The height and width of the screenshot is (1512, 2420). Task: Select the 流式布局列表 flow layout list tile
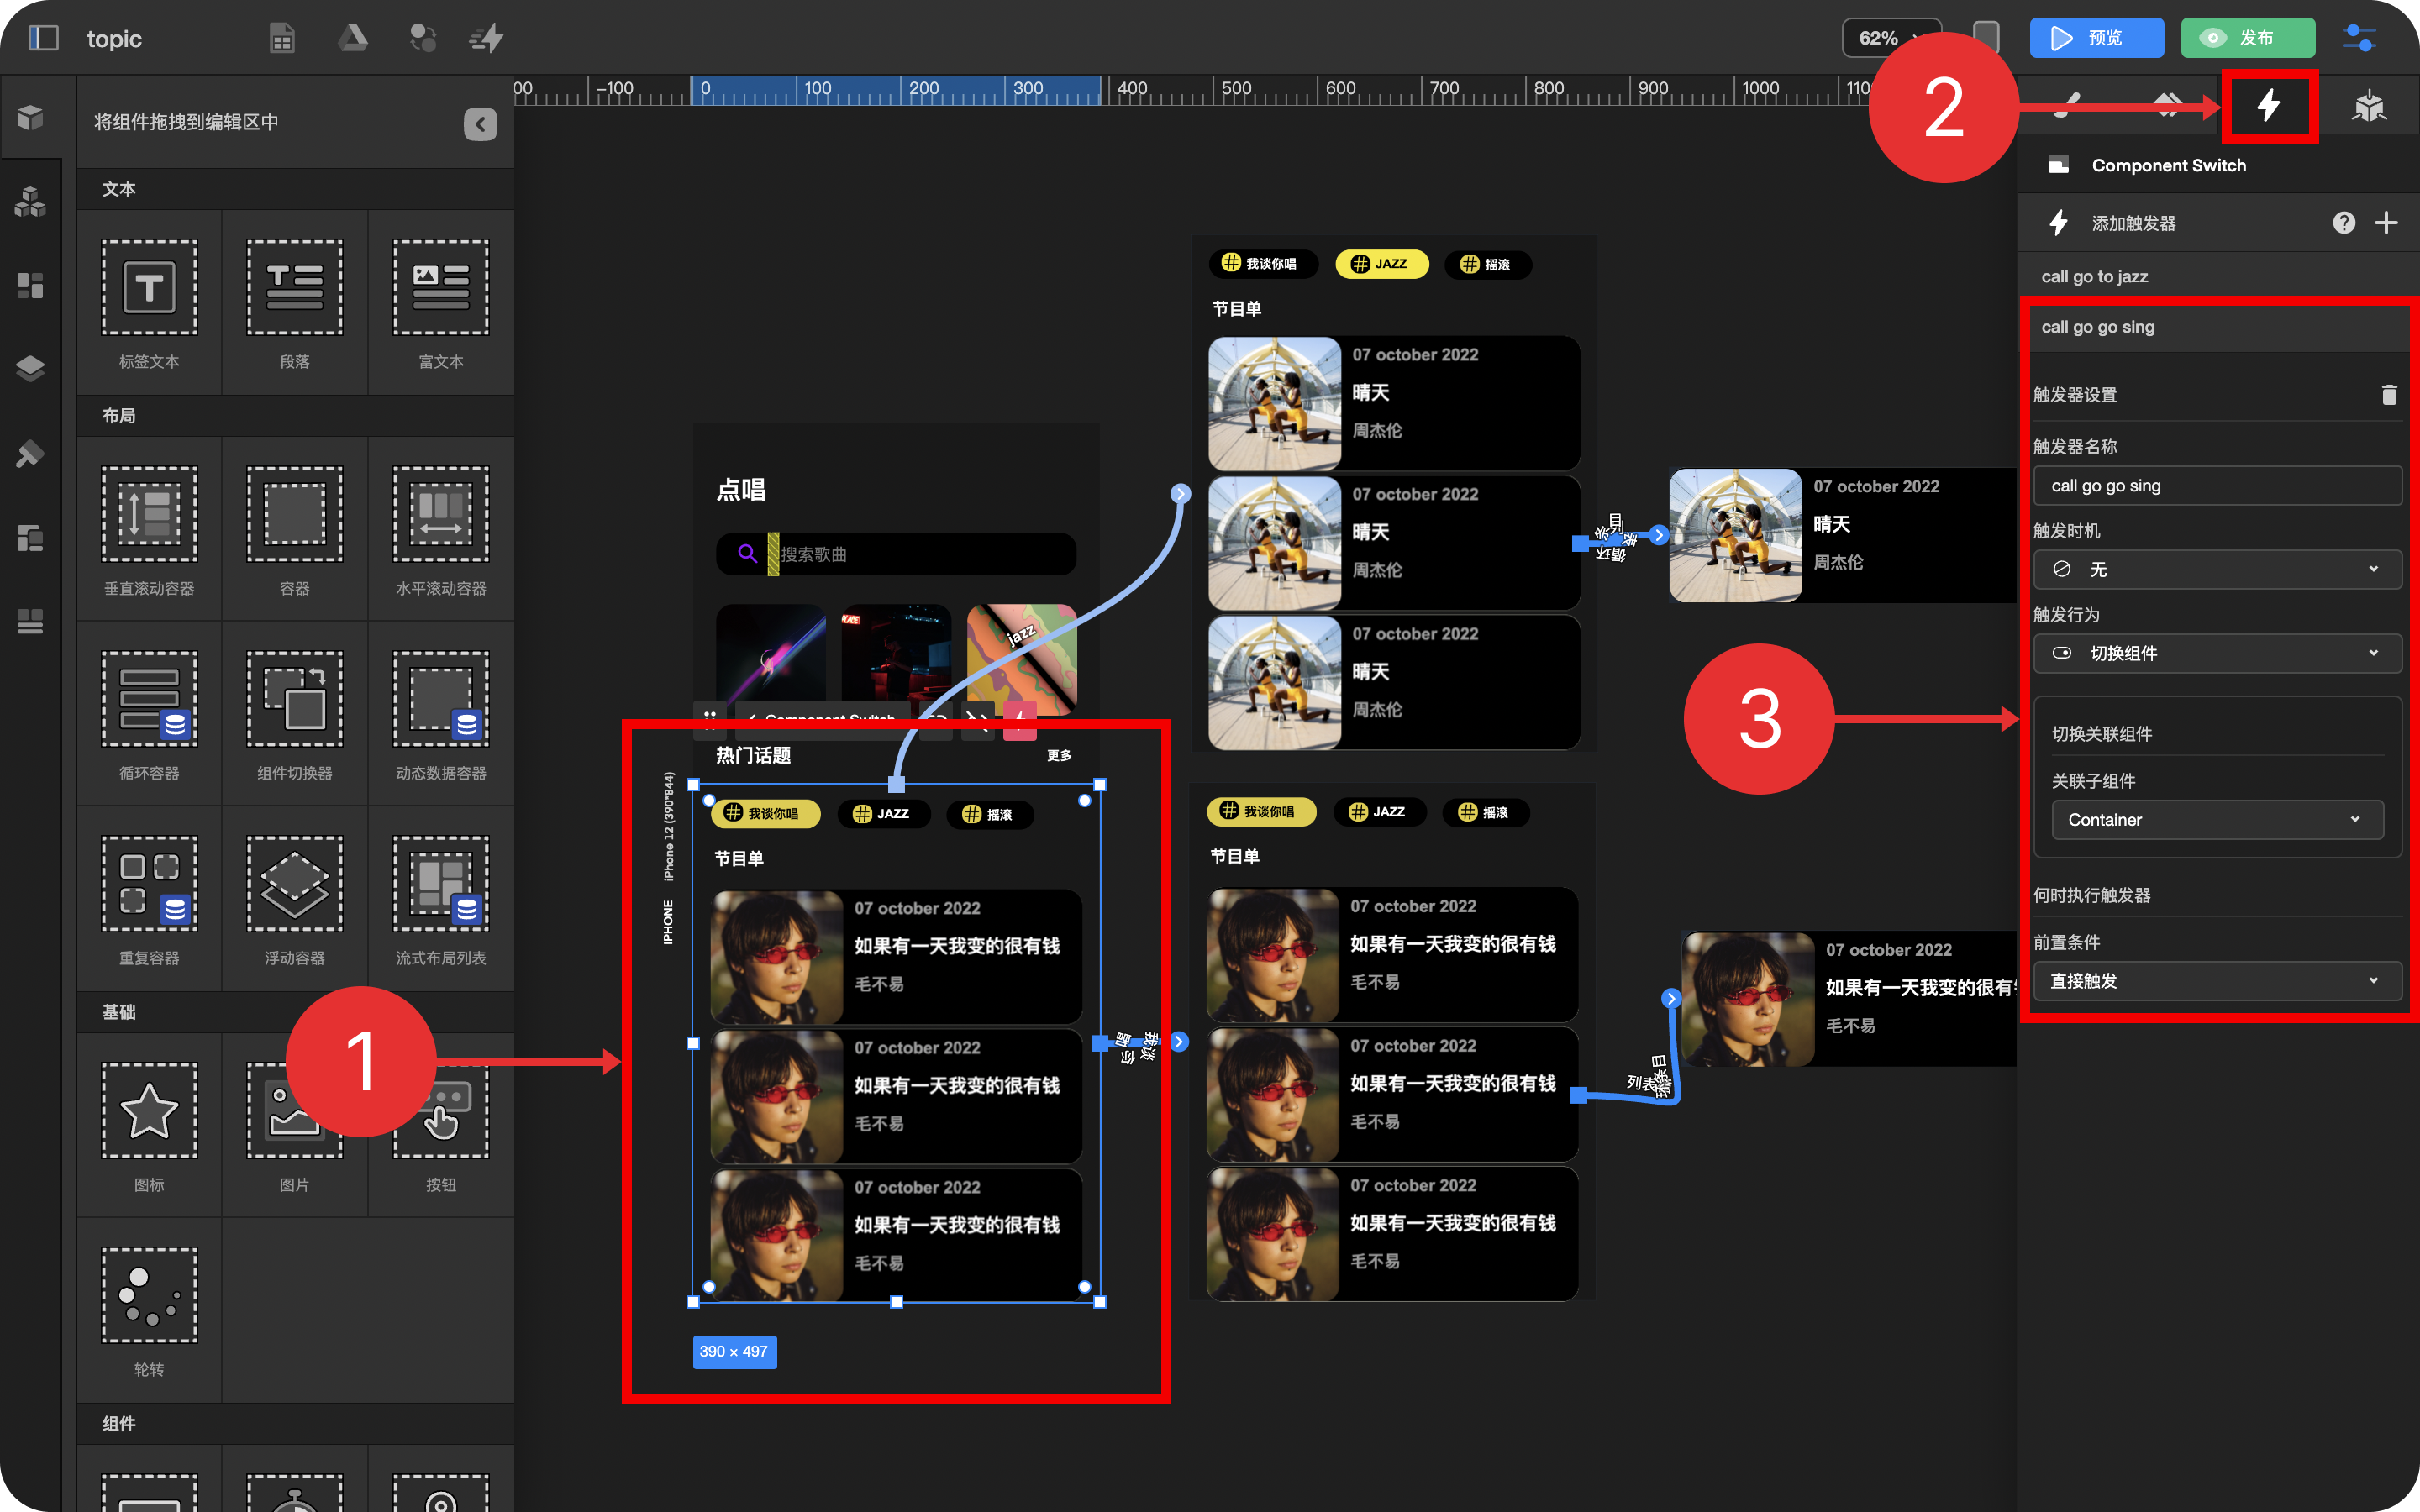coord(441,899)
